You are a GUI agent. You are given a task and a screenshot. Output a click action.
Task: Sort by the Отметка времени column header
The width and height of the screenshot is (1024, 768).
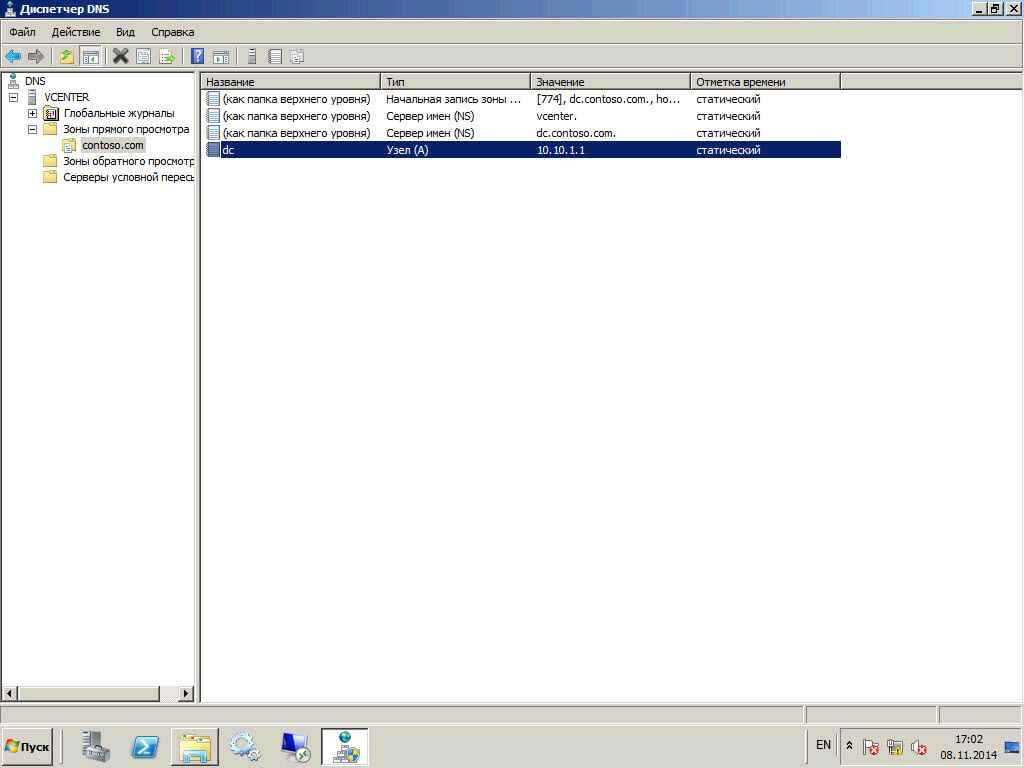pyautogui.click(x=765, y=82)
